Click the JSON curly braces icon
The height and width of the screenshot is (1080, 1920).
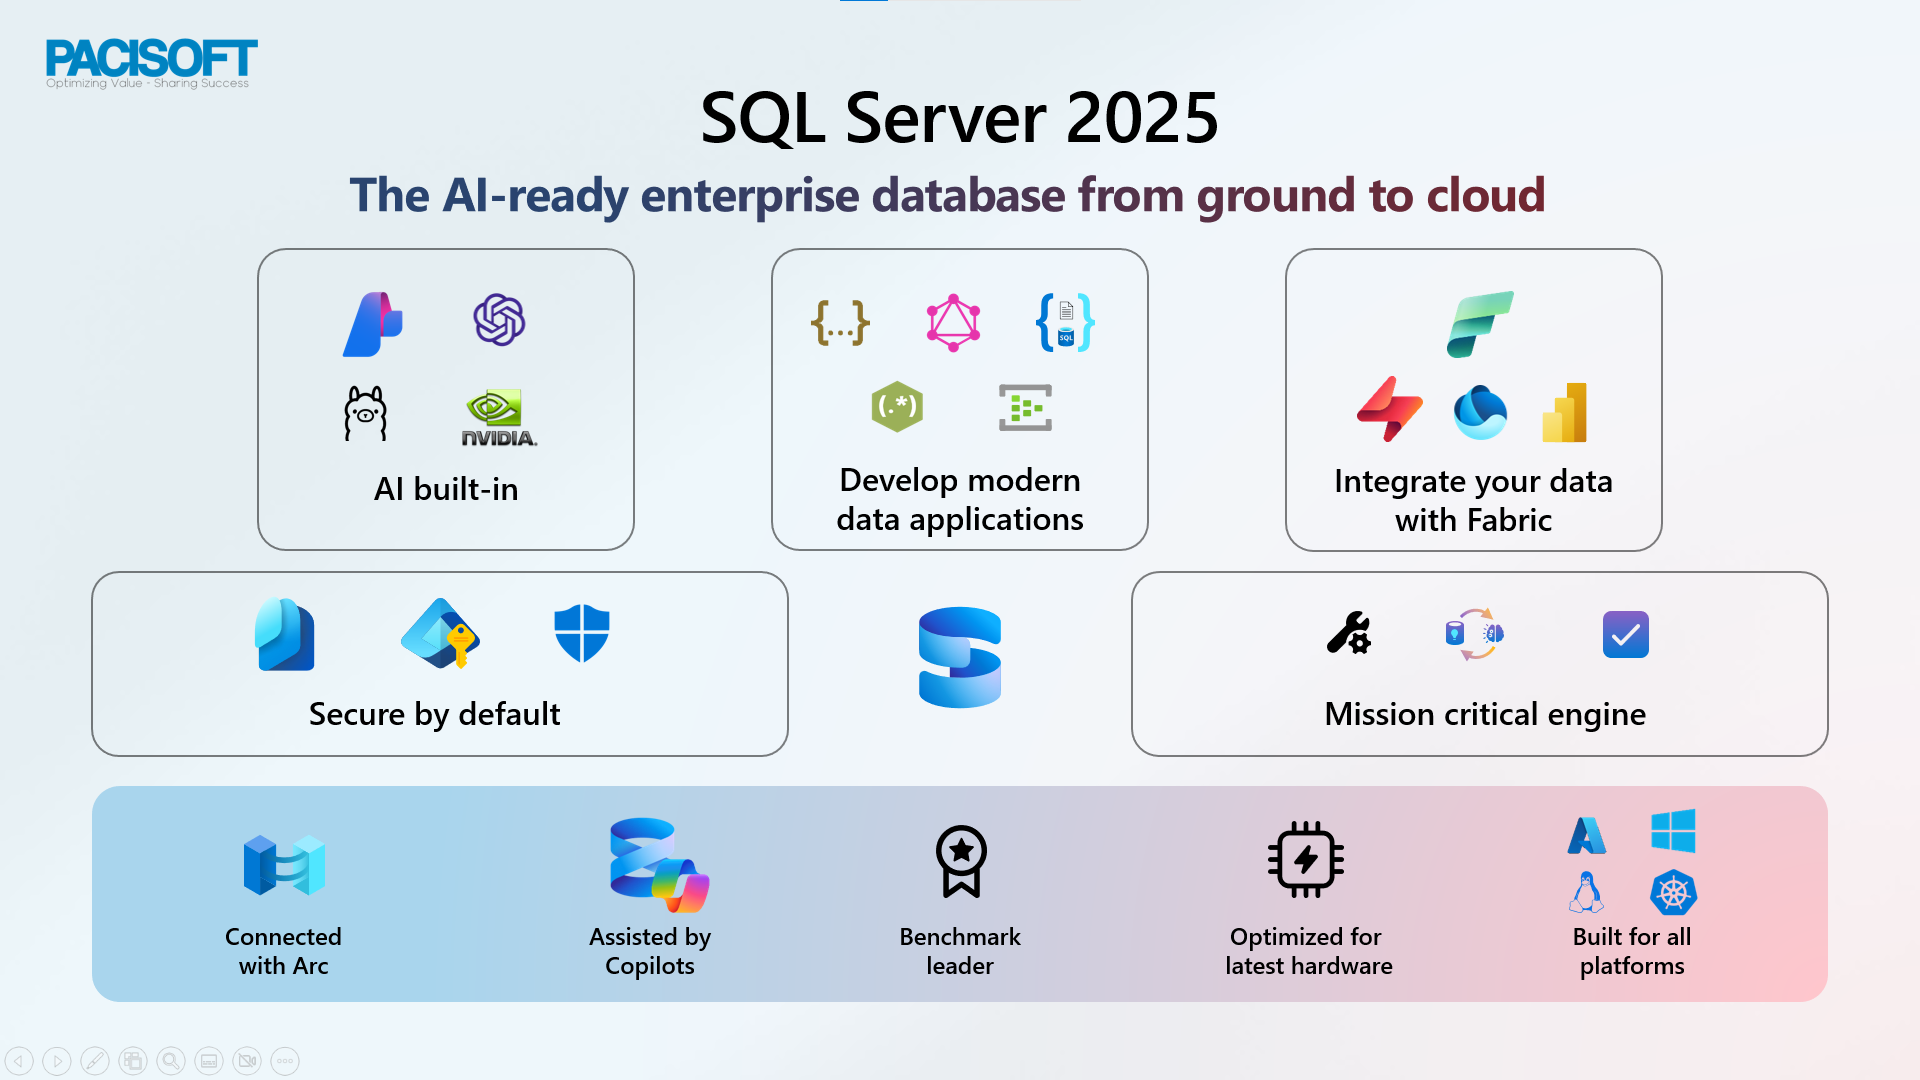point(840,323)
